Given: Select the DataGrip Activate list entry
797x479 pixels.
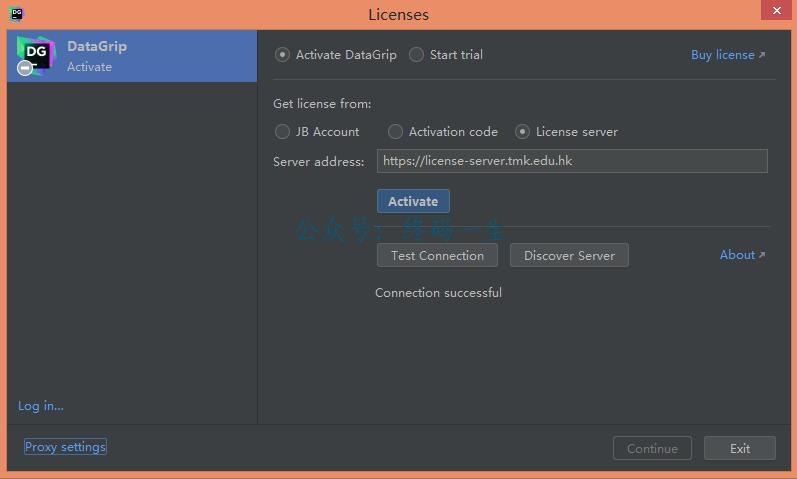Looking at the screenshot, I should click(132, 56).
